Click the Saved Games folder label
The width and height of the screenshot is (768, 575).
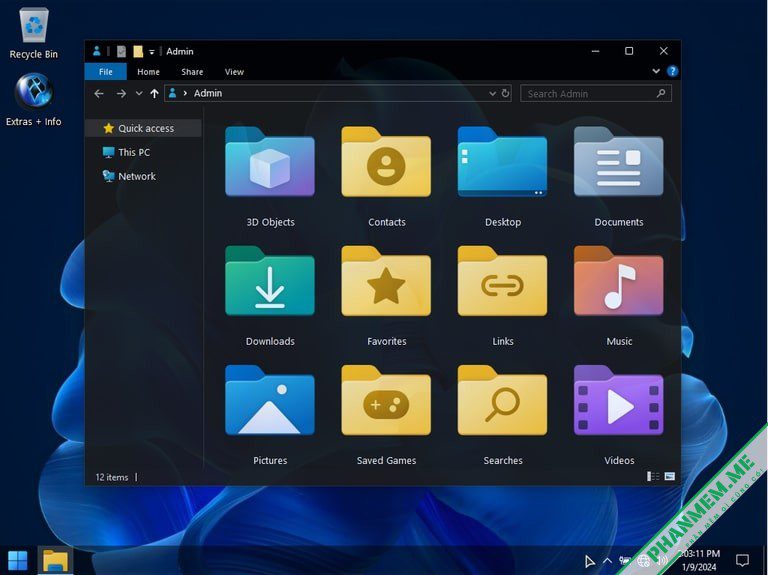386,460
